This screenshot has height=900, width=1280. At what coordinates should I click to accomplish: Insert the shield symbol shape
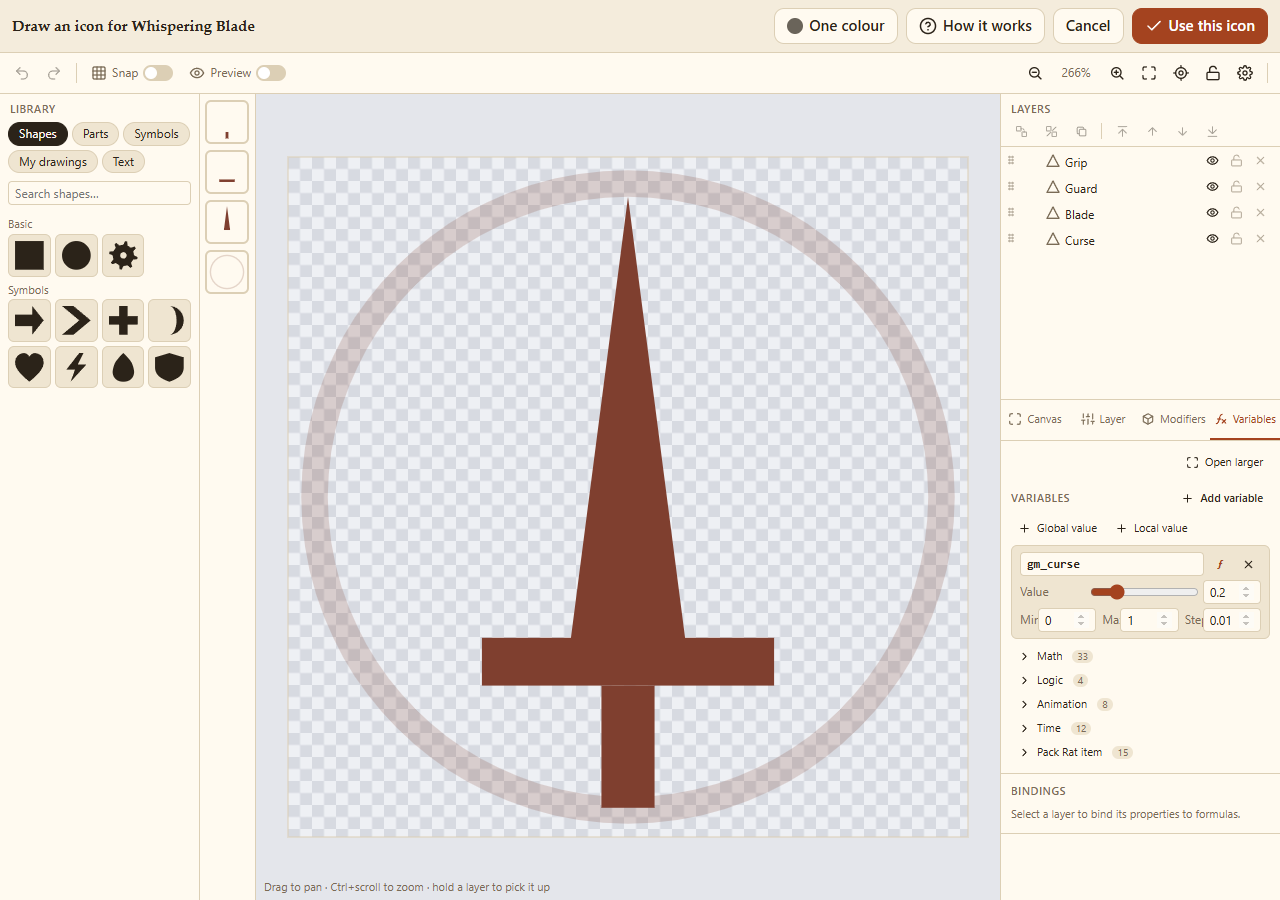point(170,367)
